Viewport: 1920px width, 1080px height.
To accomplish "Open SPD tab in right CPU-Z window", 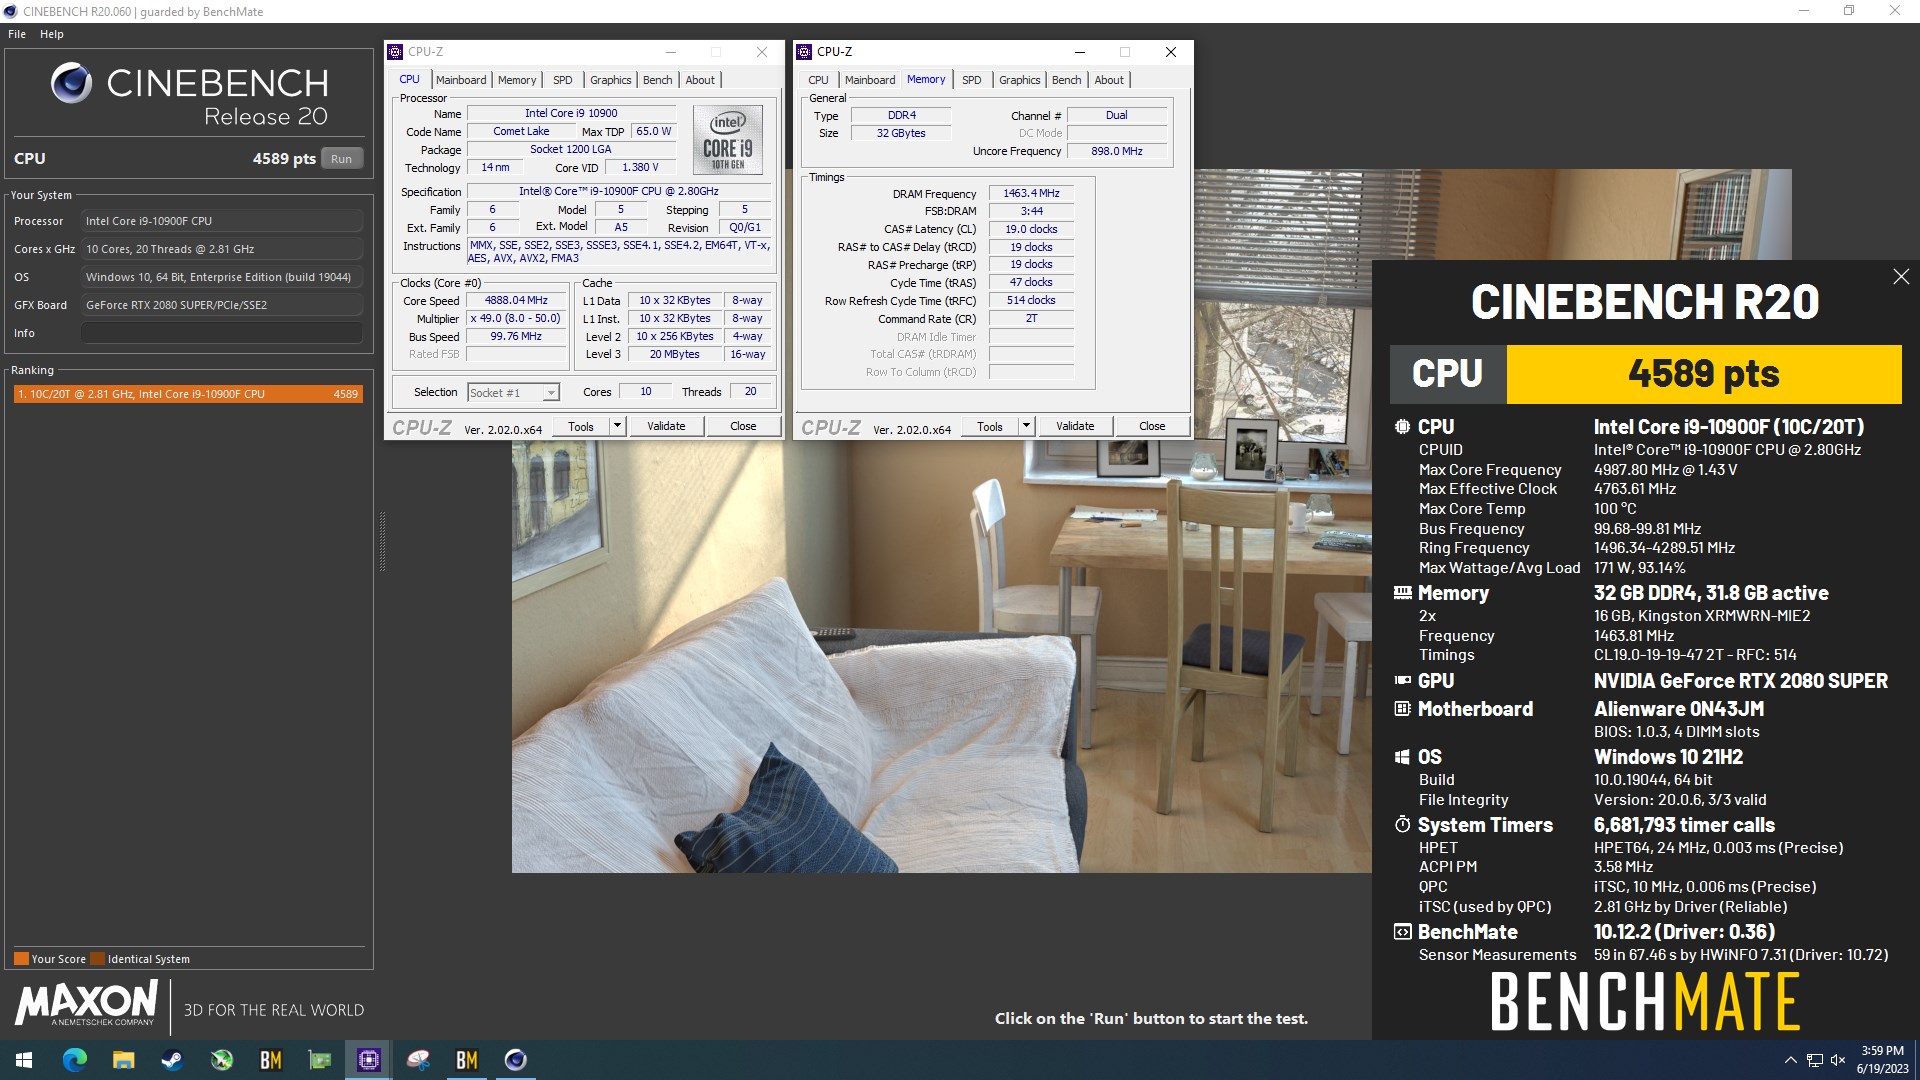I will (x=972, y=80).
